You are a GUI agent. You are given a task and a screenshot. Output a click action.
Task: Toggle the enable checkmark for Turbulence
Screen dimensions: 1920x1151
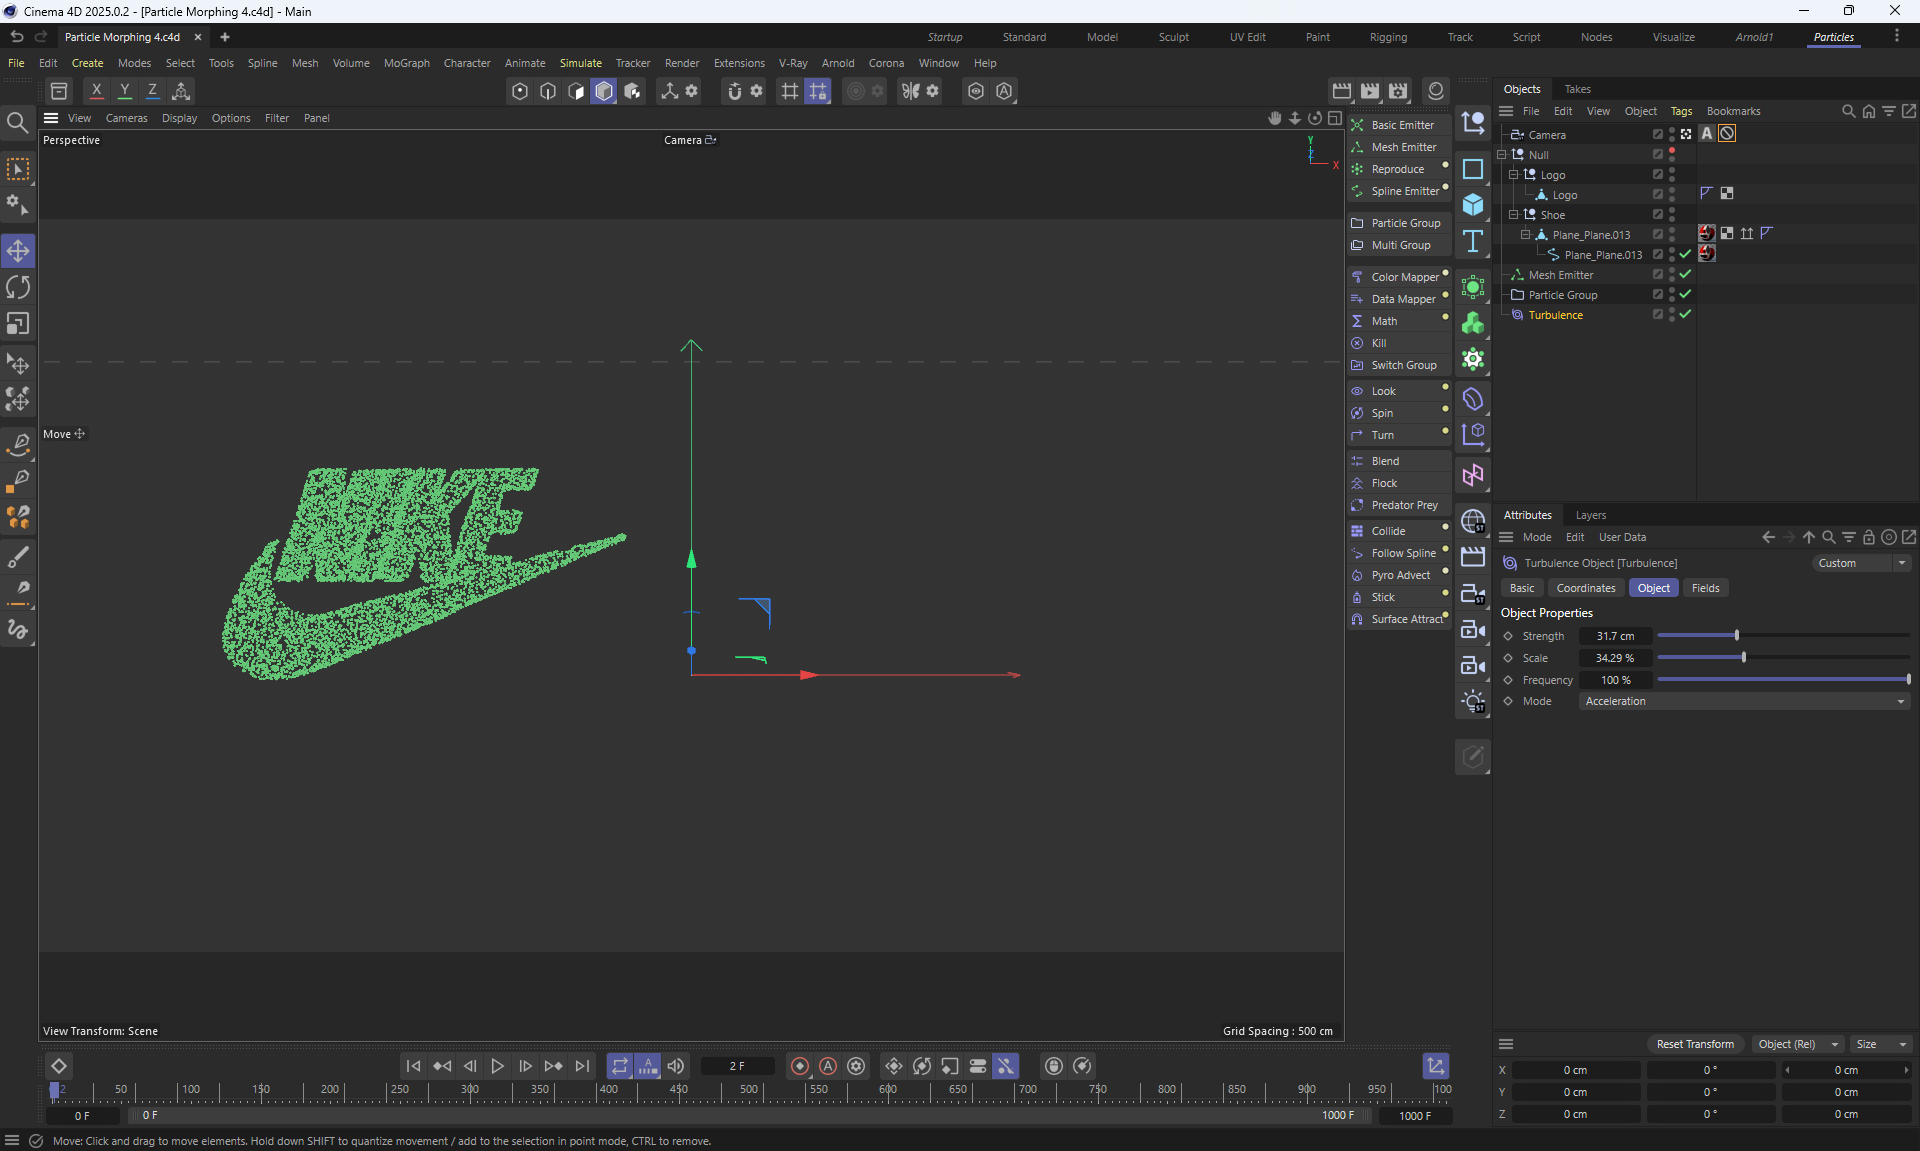click(1686, 314)
